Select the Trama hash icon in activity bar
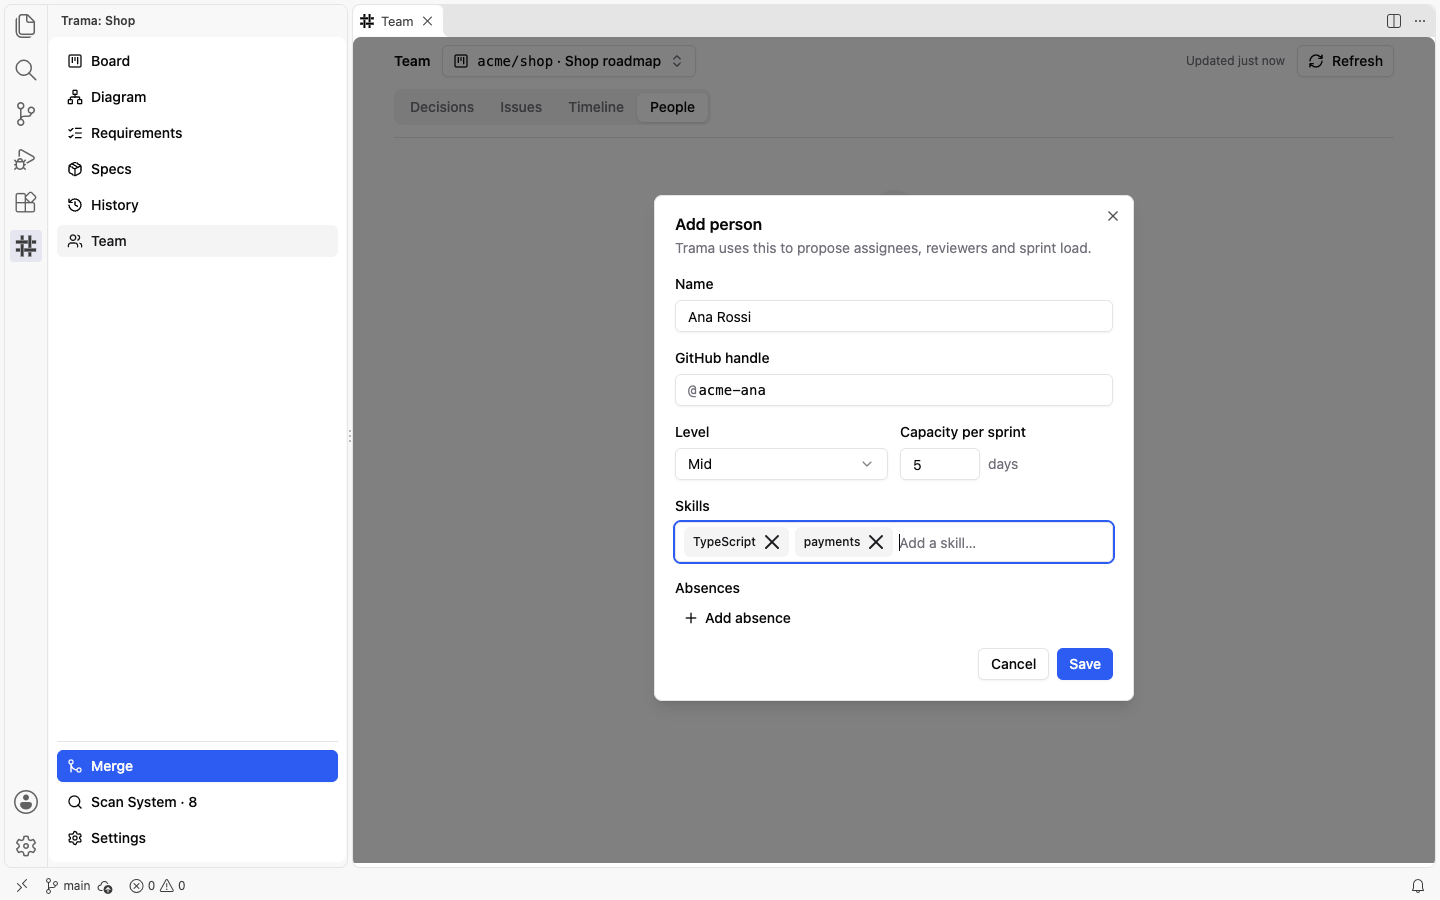This screenshot has height=900, width=1440. 26,246
